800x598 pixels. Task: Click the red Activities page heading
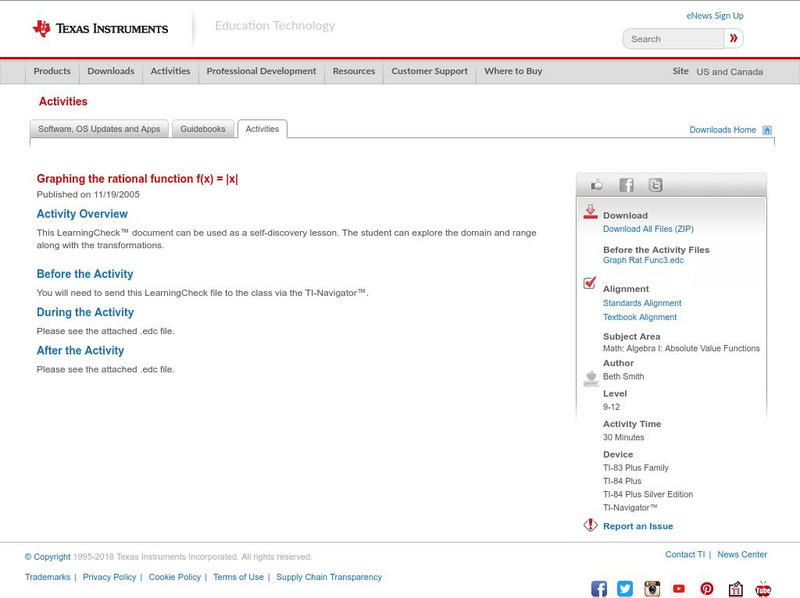pyautogui.click(x=63, y=101)
